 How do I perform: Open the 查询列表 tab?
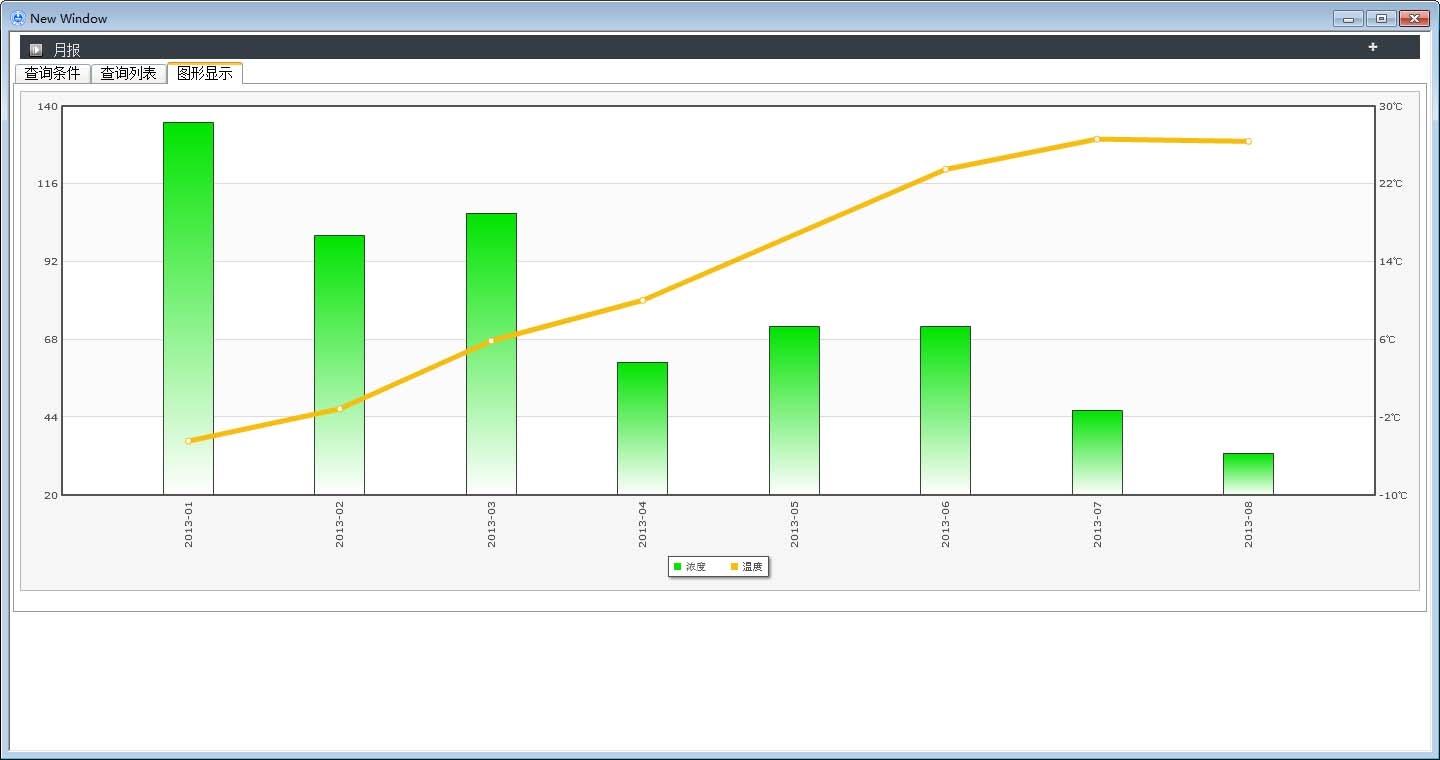tap(129, 73)
